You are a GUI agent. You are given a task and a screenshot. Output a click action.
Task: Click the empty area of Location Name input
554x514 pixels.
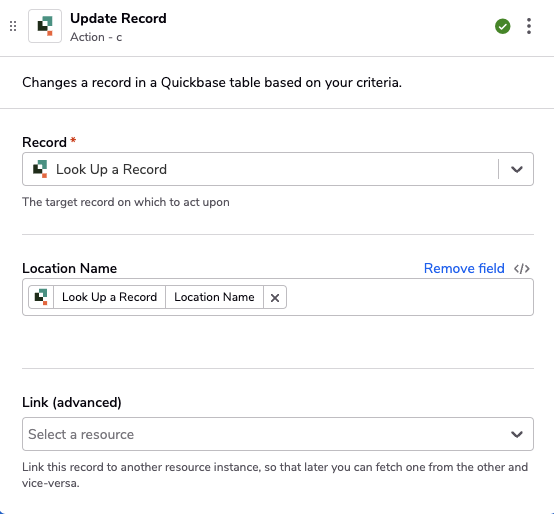coord(410,297)
